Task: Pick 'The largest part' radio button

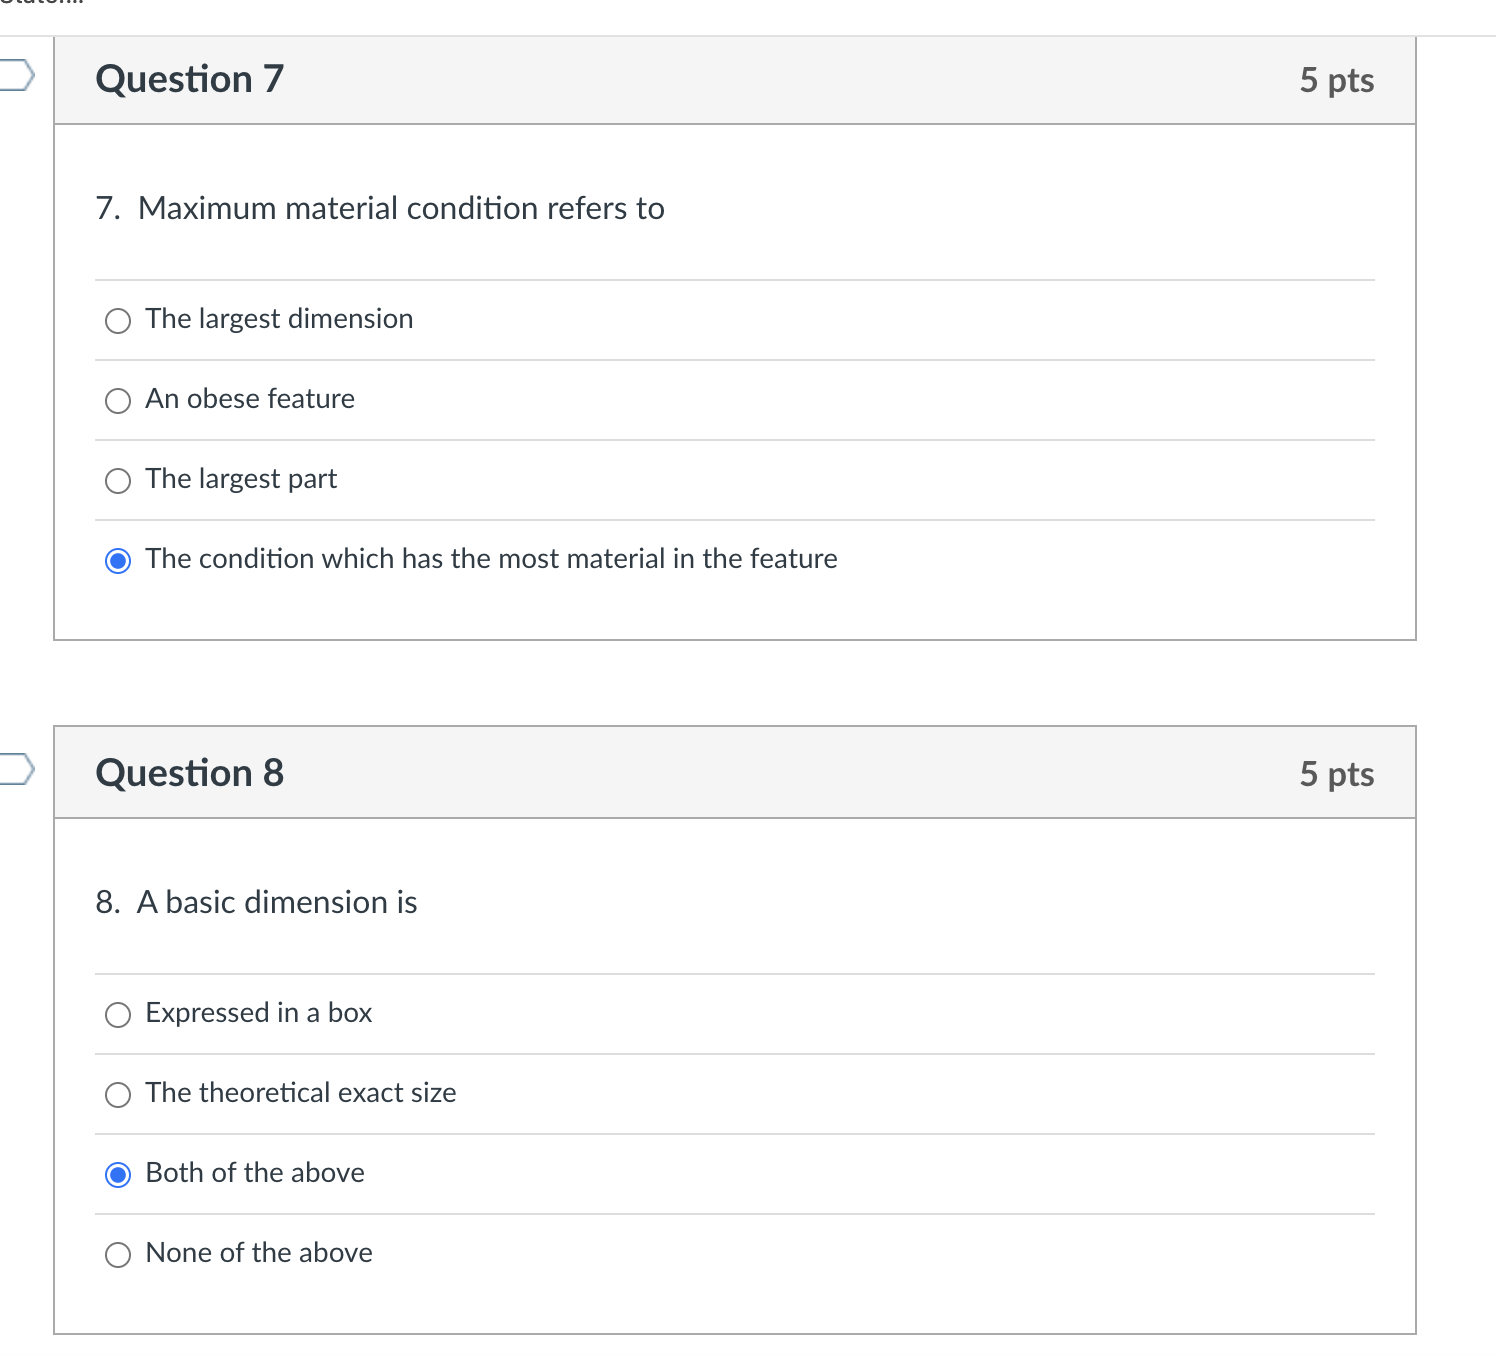Action: coord(118,481)
